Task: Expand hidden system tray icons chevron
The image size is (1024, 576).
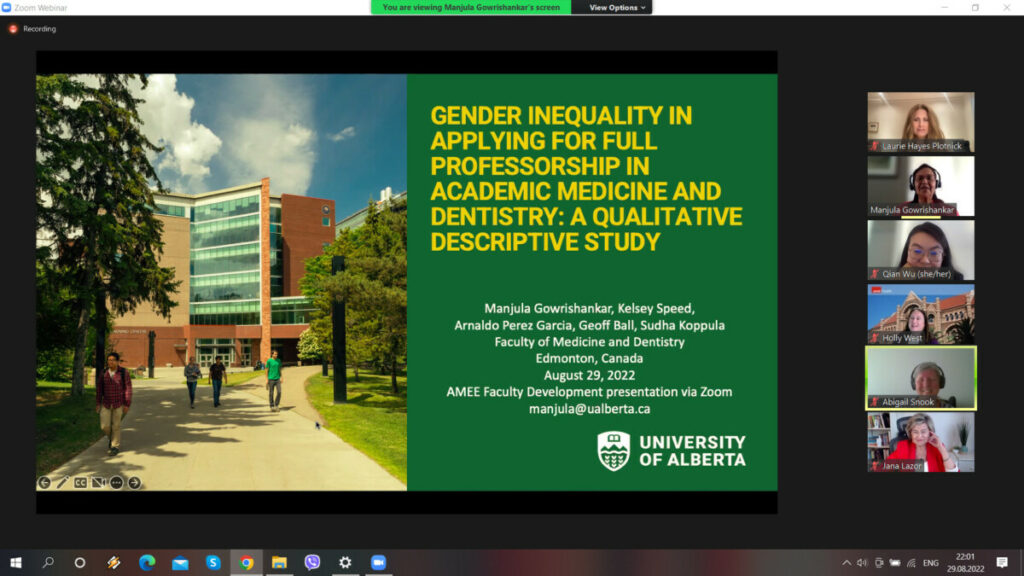Action: coord(846,562)
